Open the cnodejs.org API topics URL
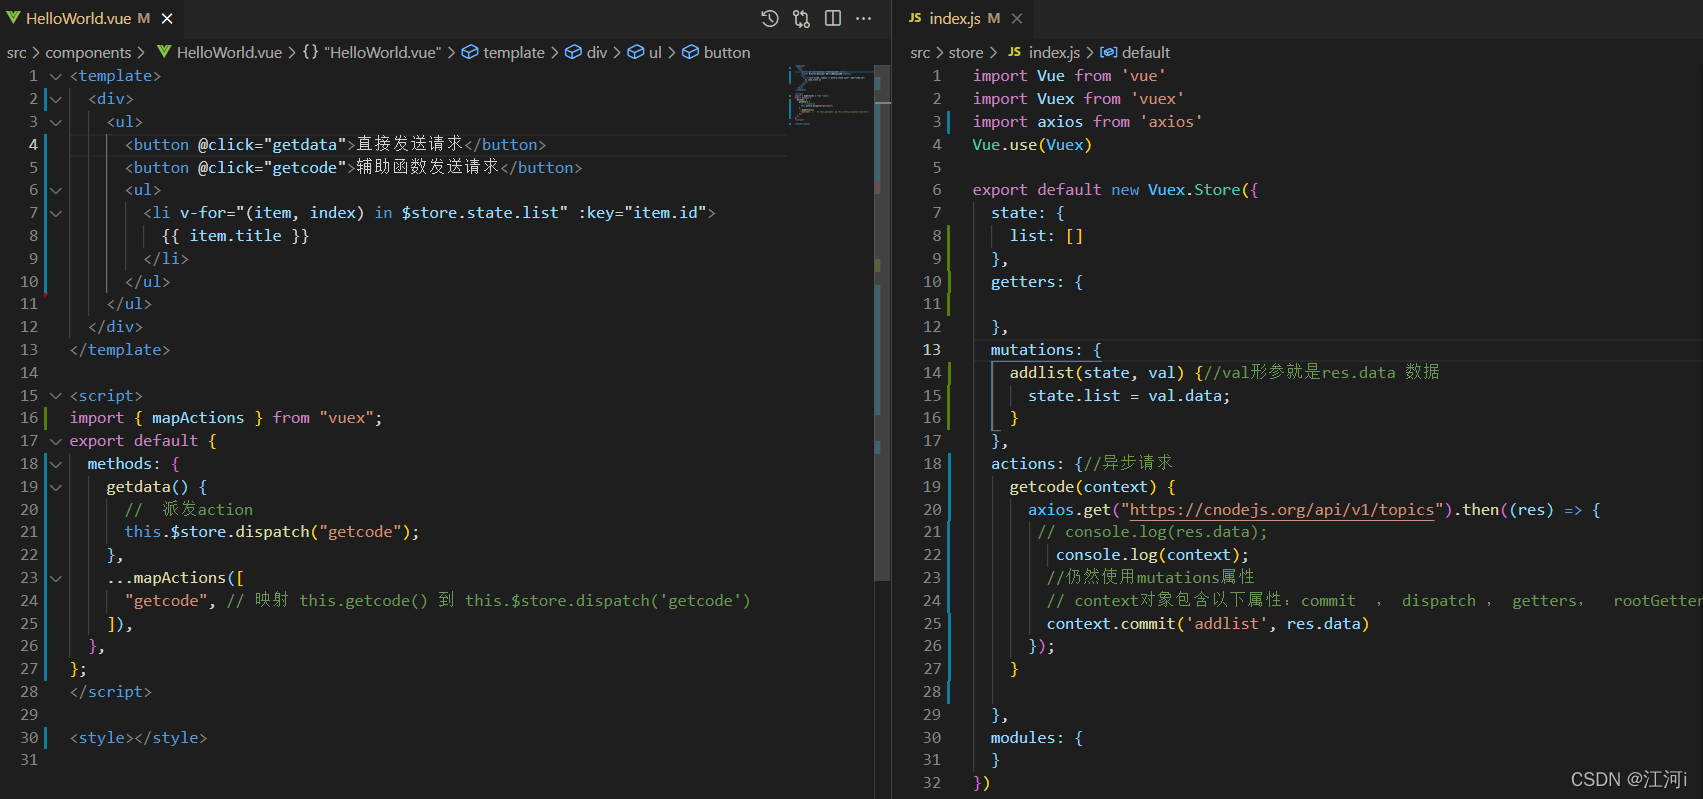The width and height of the screenshot is (1703, 799). pos(1282,510)
